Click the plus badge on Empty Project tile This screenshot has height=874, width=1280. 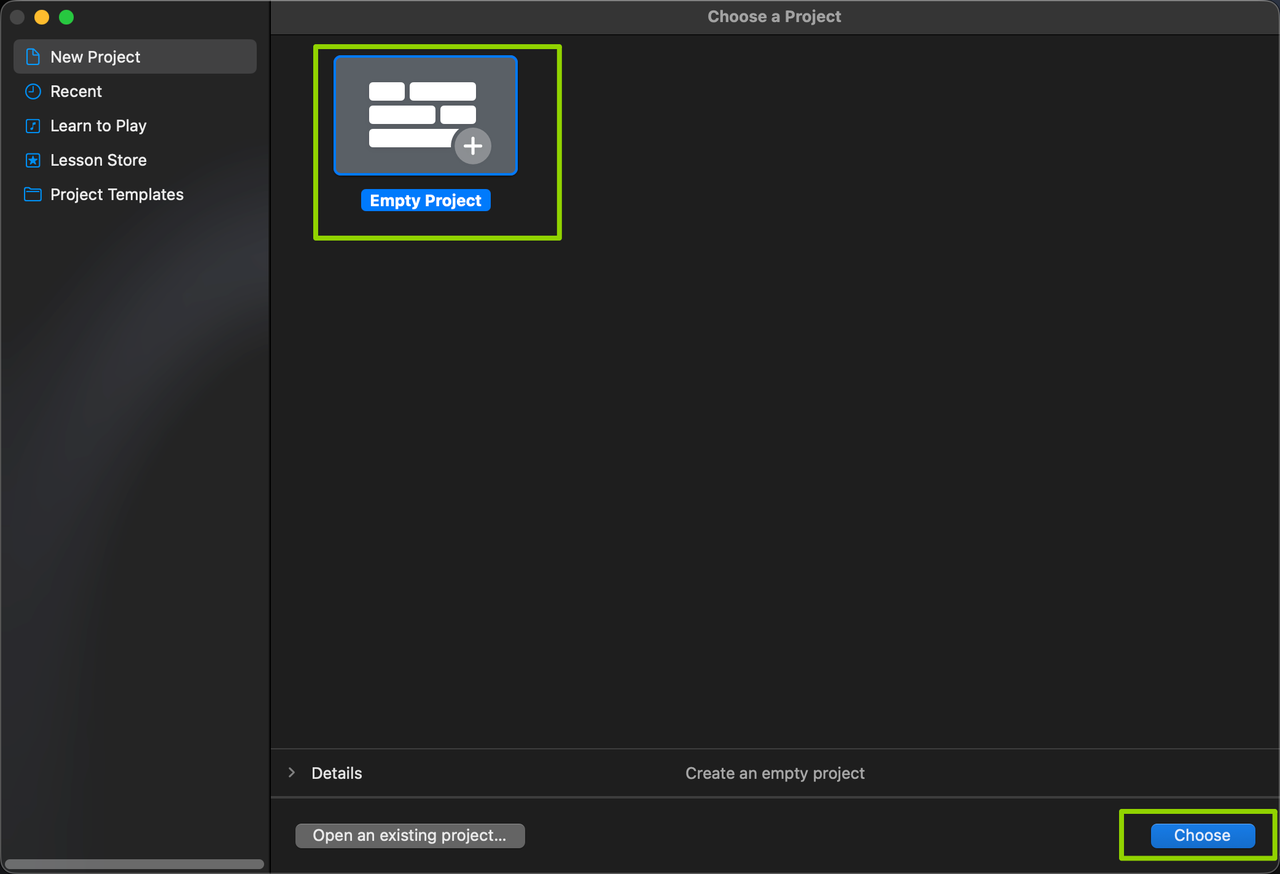472,146
